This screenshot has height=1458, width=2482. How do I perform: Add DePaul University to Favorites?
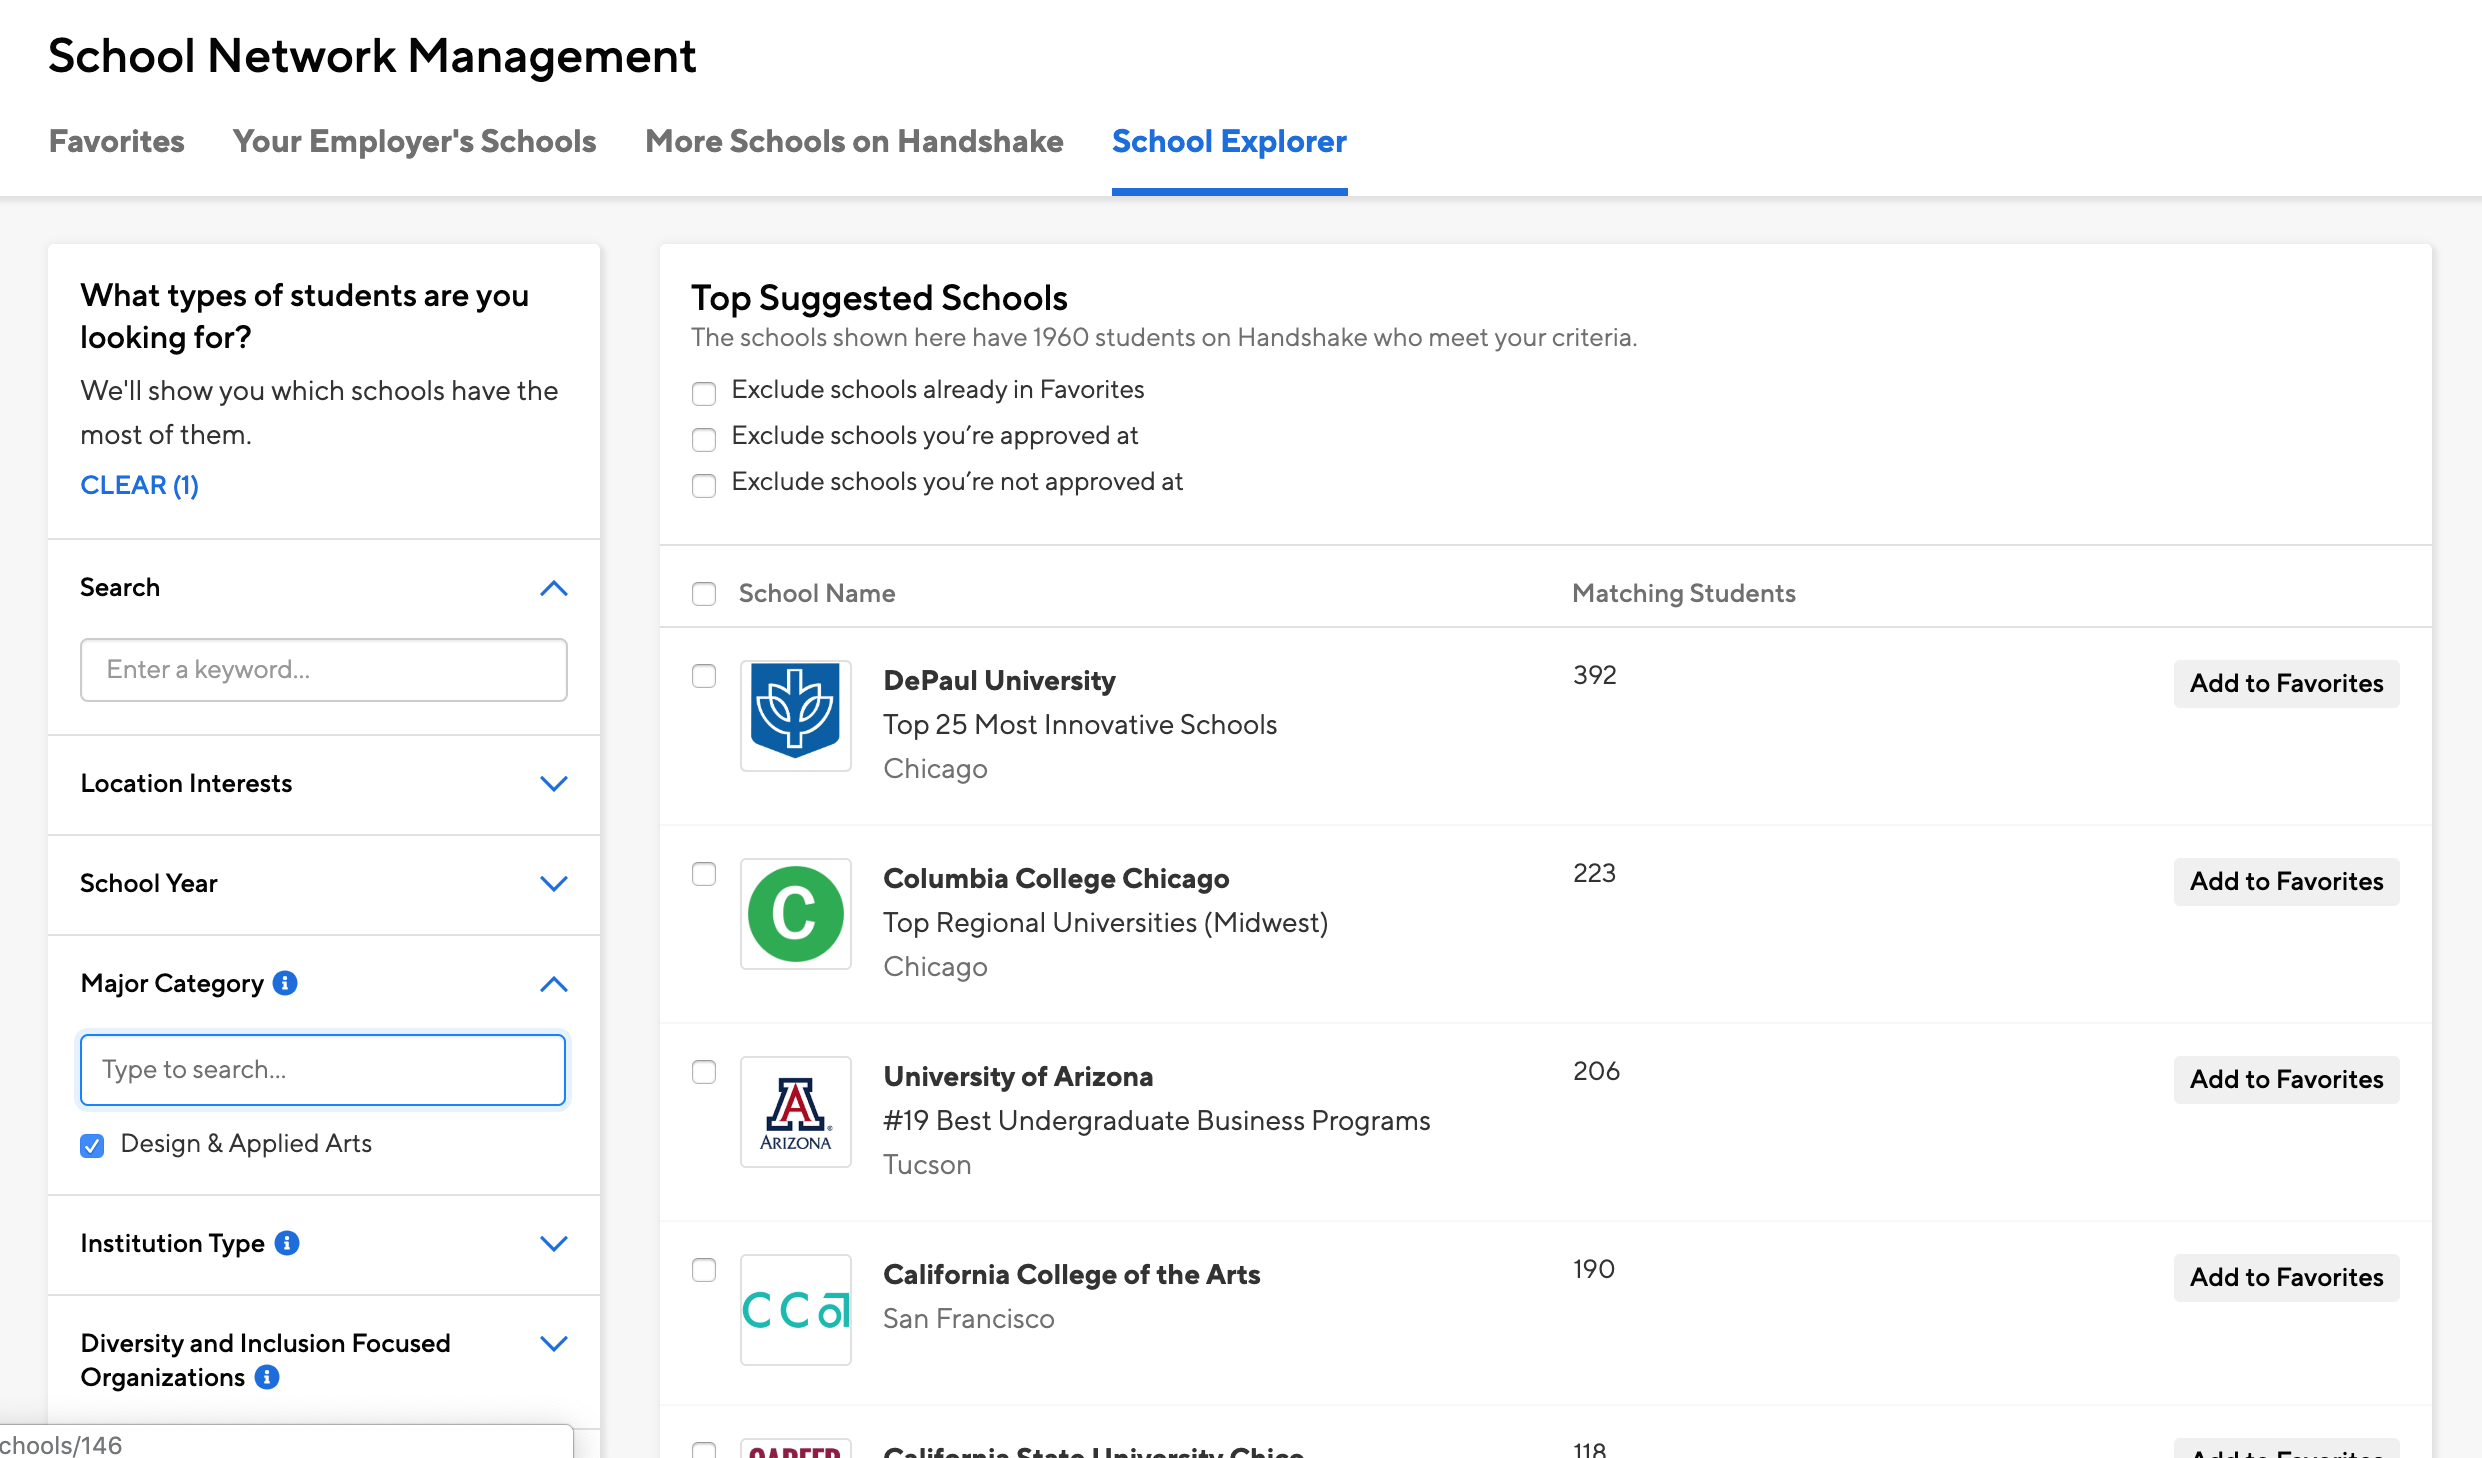[x=2286, y=683]
